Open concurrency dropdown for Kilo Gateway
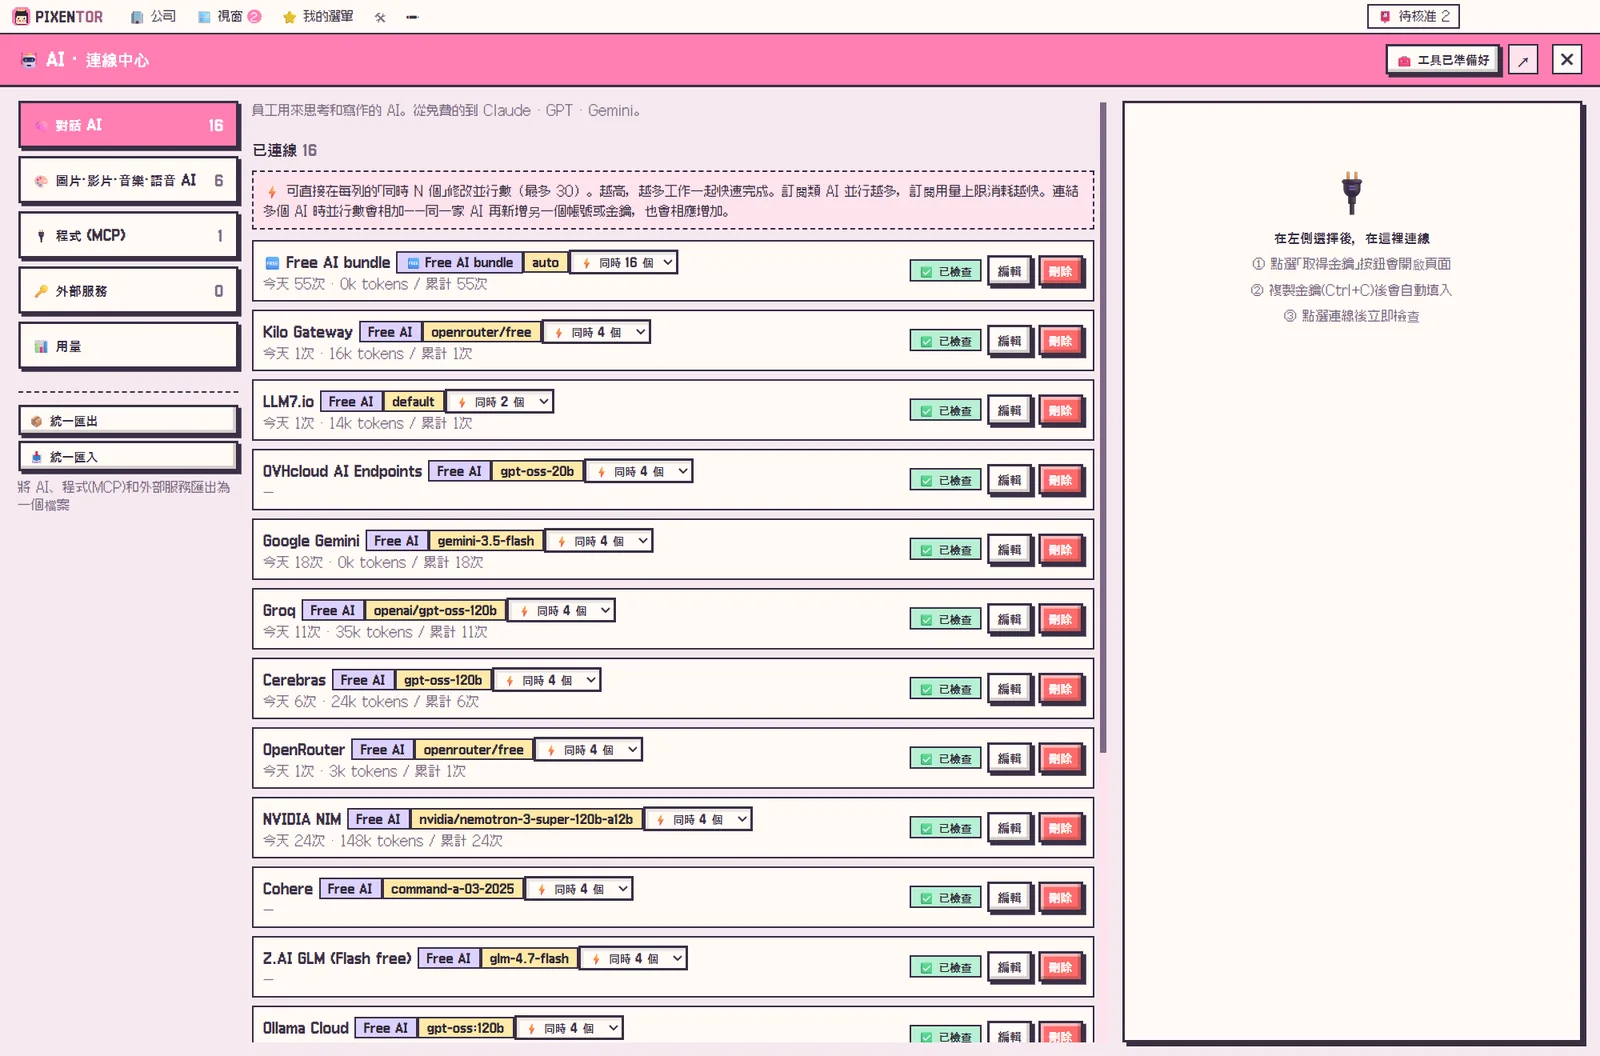Screen dimensions: 1600x1056 click(x=596, y=332)
